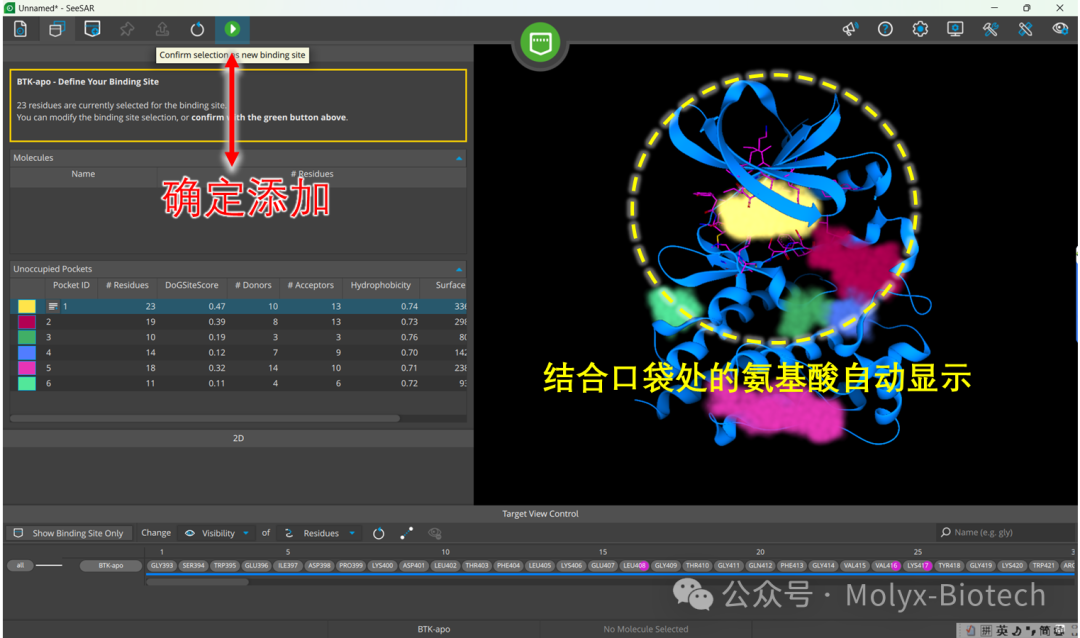Click the 英 input method tray icon
The image size is (1080, 638).
click(1002, 630)
